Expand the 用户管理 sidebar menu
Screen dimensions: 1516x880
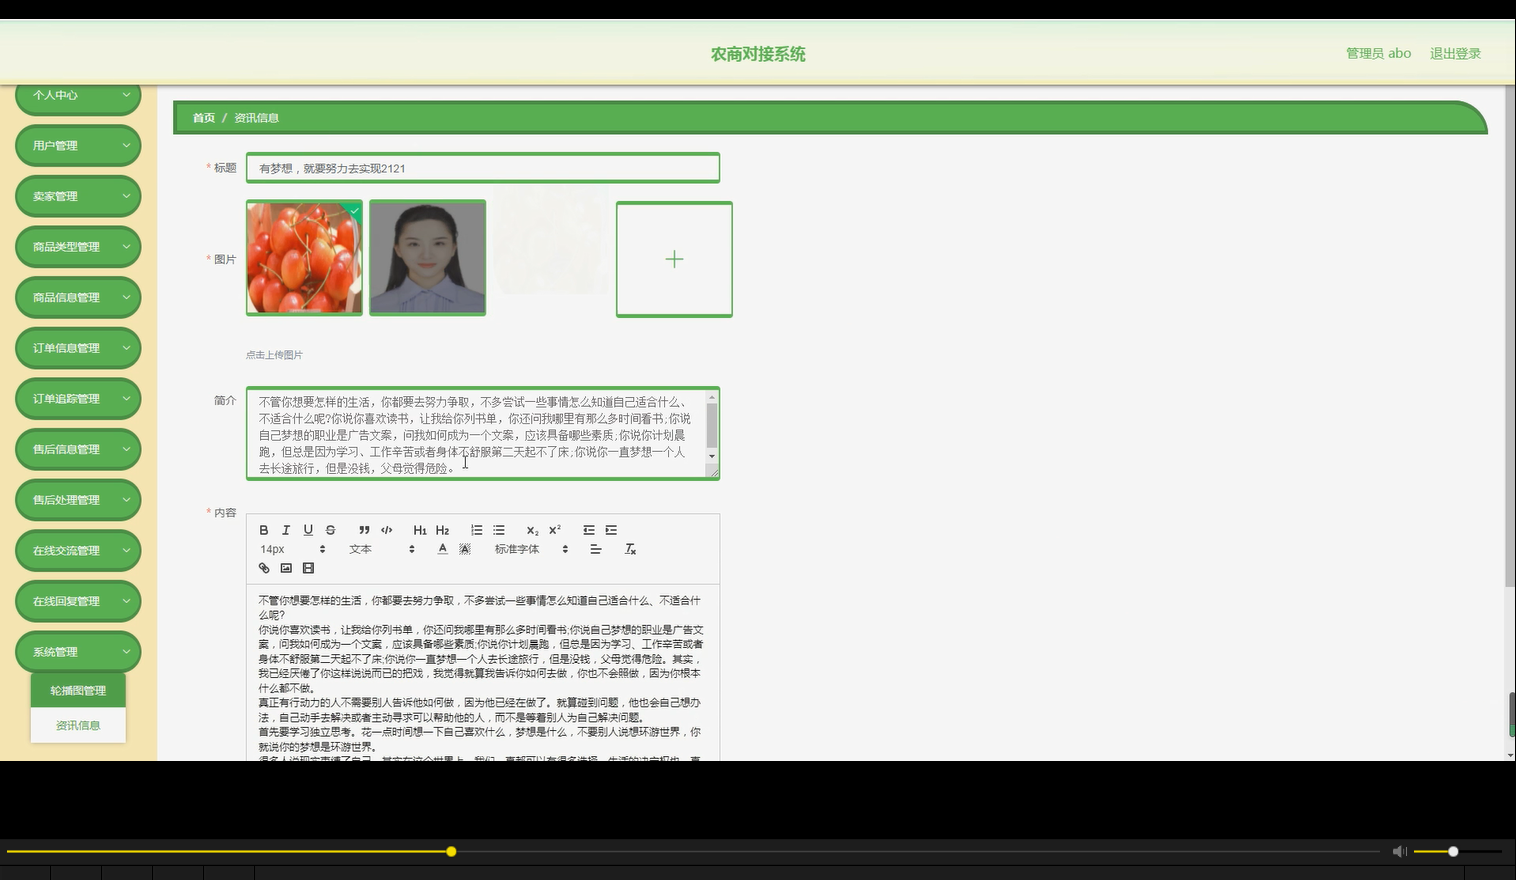point(77,145)
